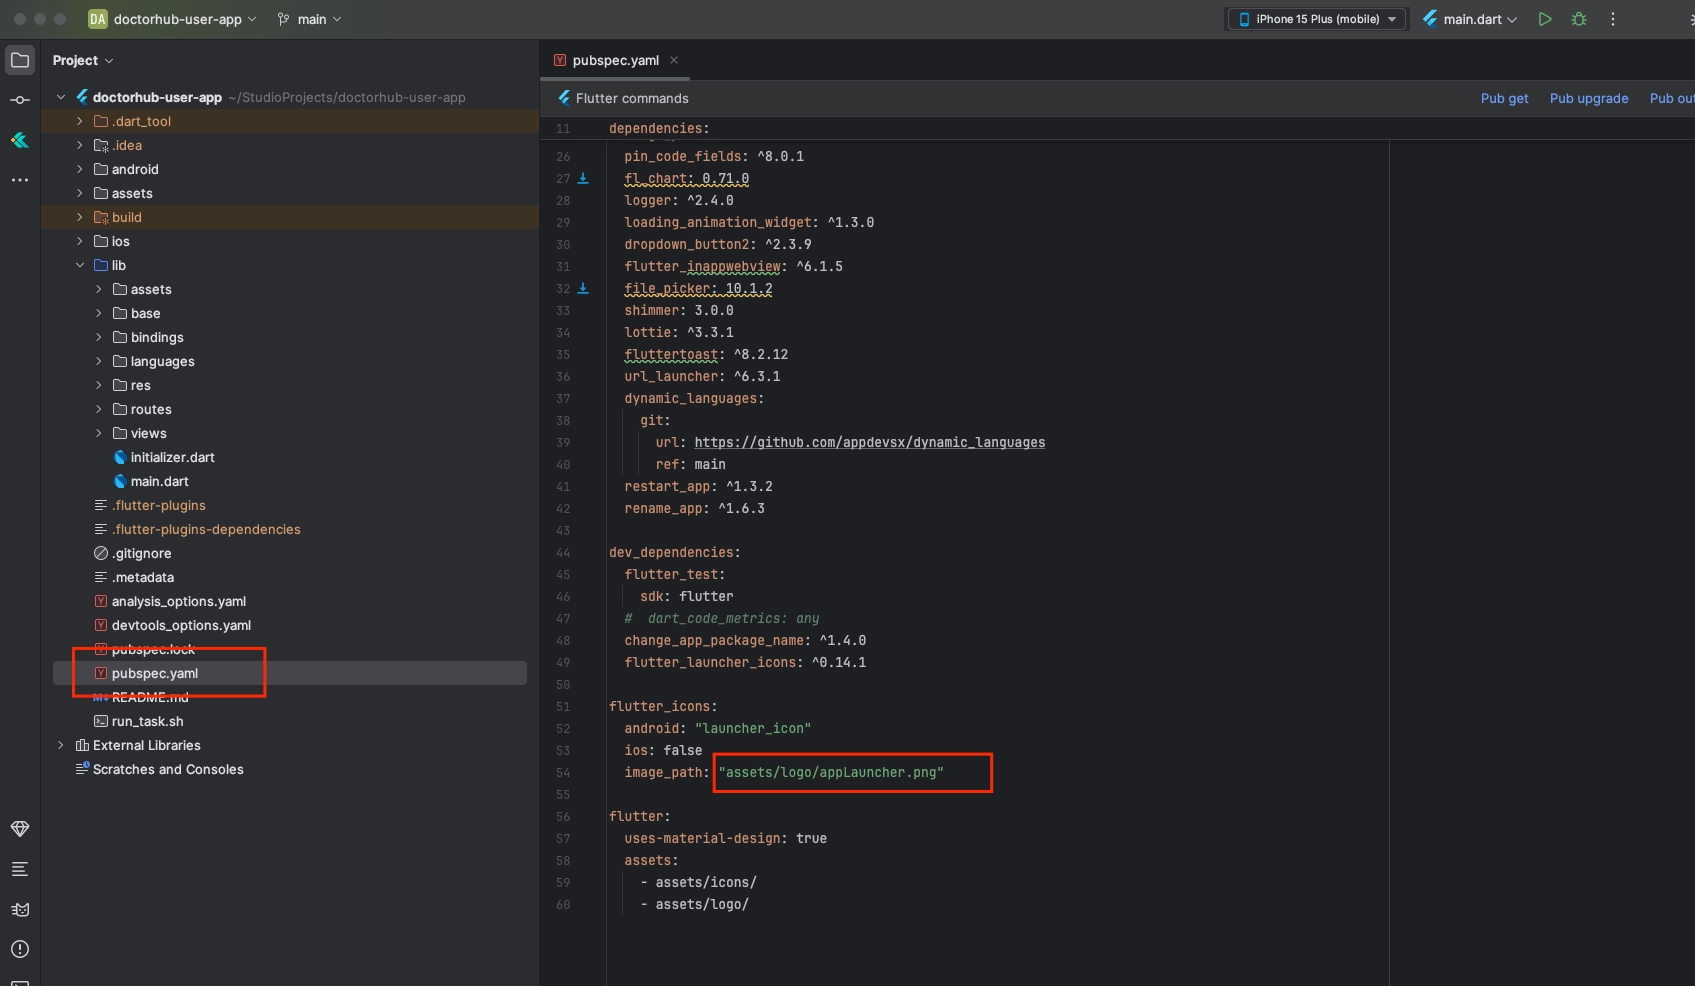Open analysis_options.yaml file

coord(178,601)
